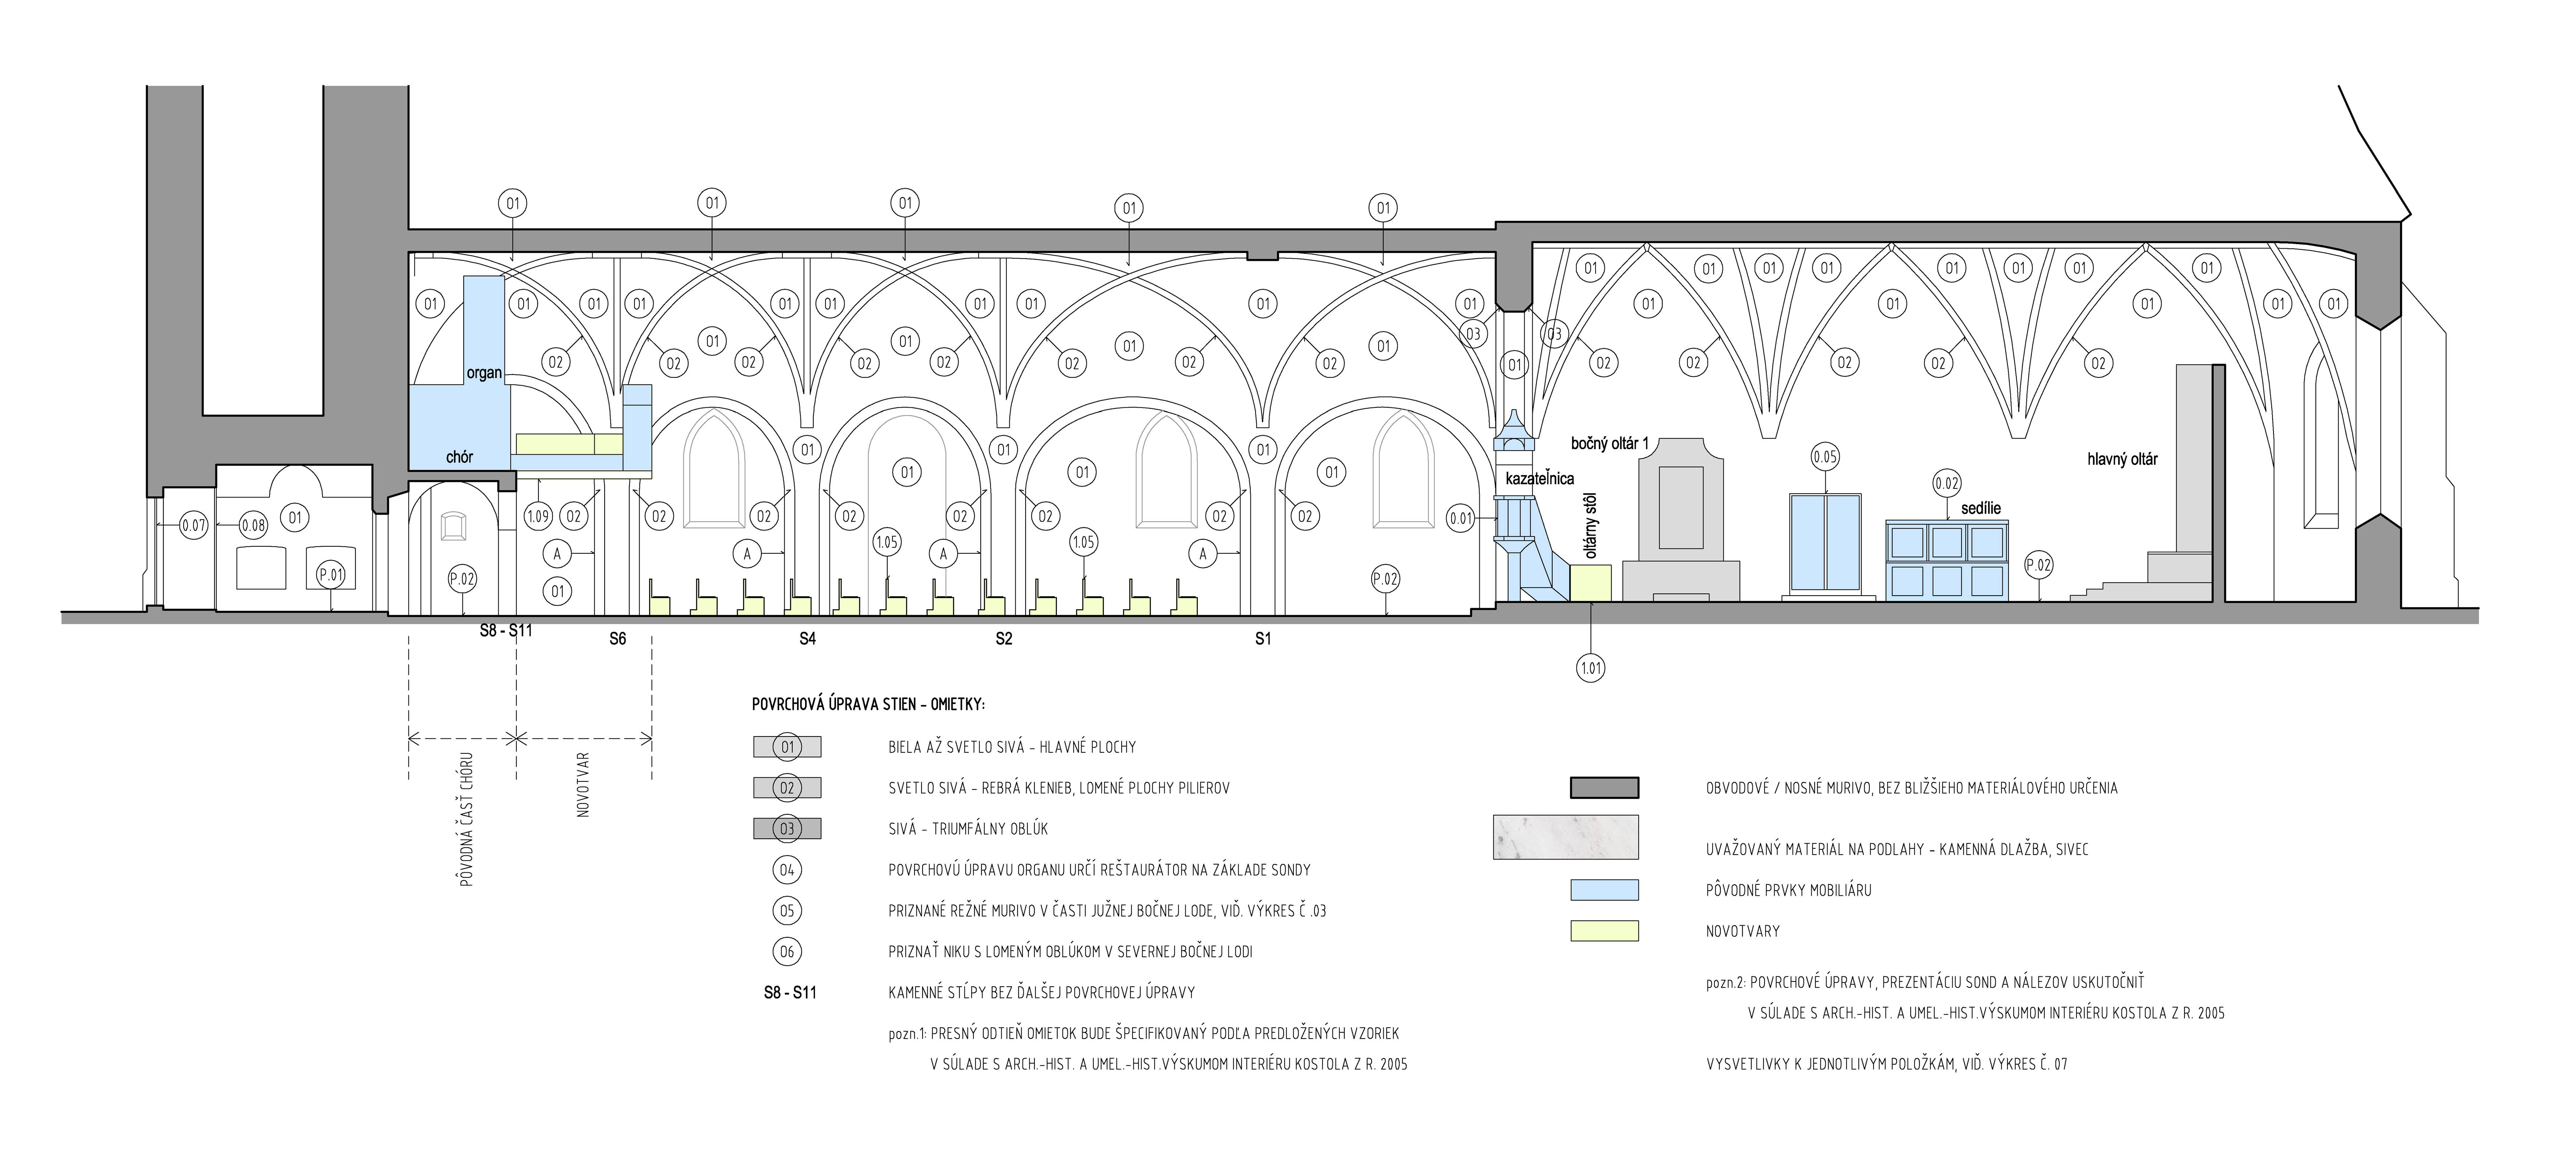Click the S8 - S11 column label under section
2576x1150 pixels.
point(506,631)
